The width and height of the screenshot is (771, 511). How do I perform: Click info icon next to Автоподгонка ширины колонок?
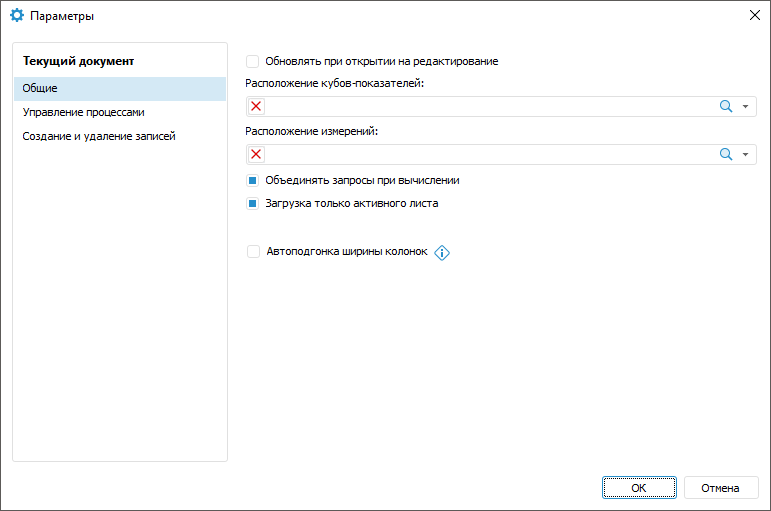[442, 253]
